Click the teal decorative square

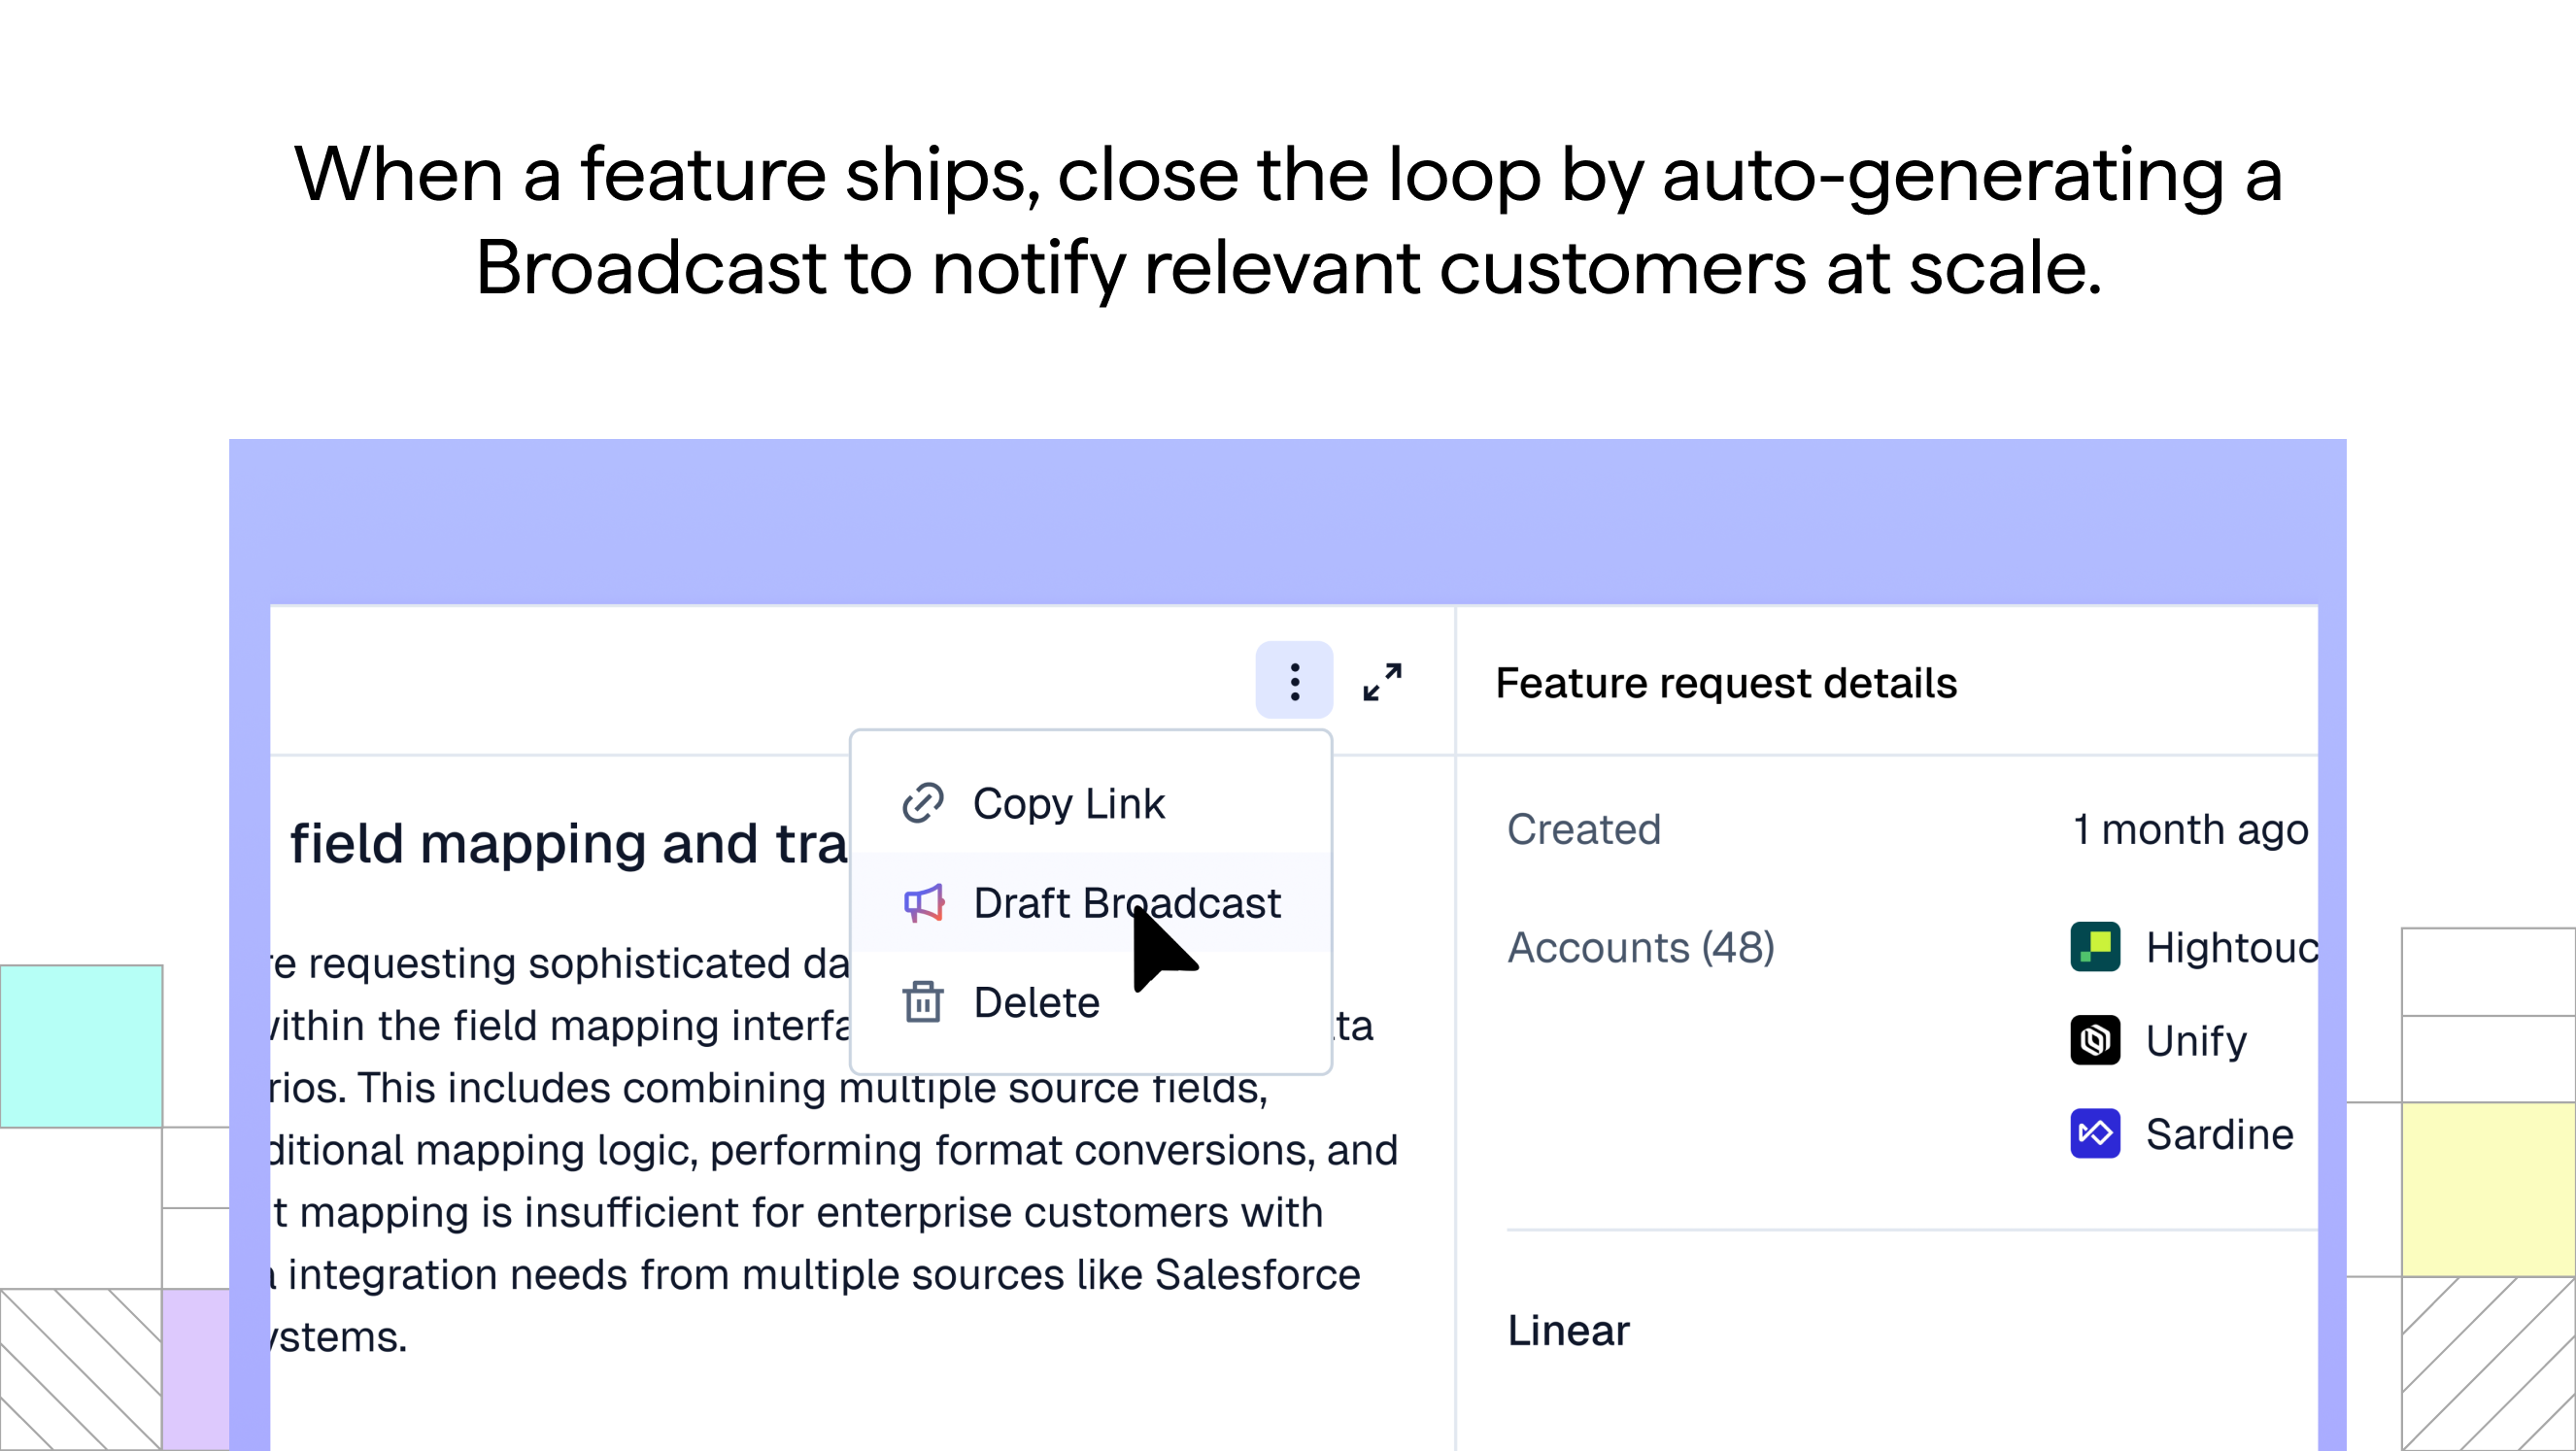[x=80, y=1045]
